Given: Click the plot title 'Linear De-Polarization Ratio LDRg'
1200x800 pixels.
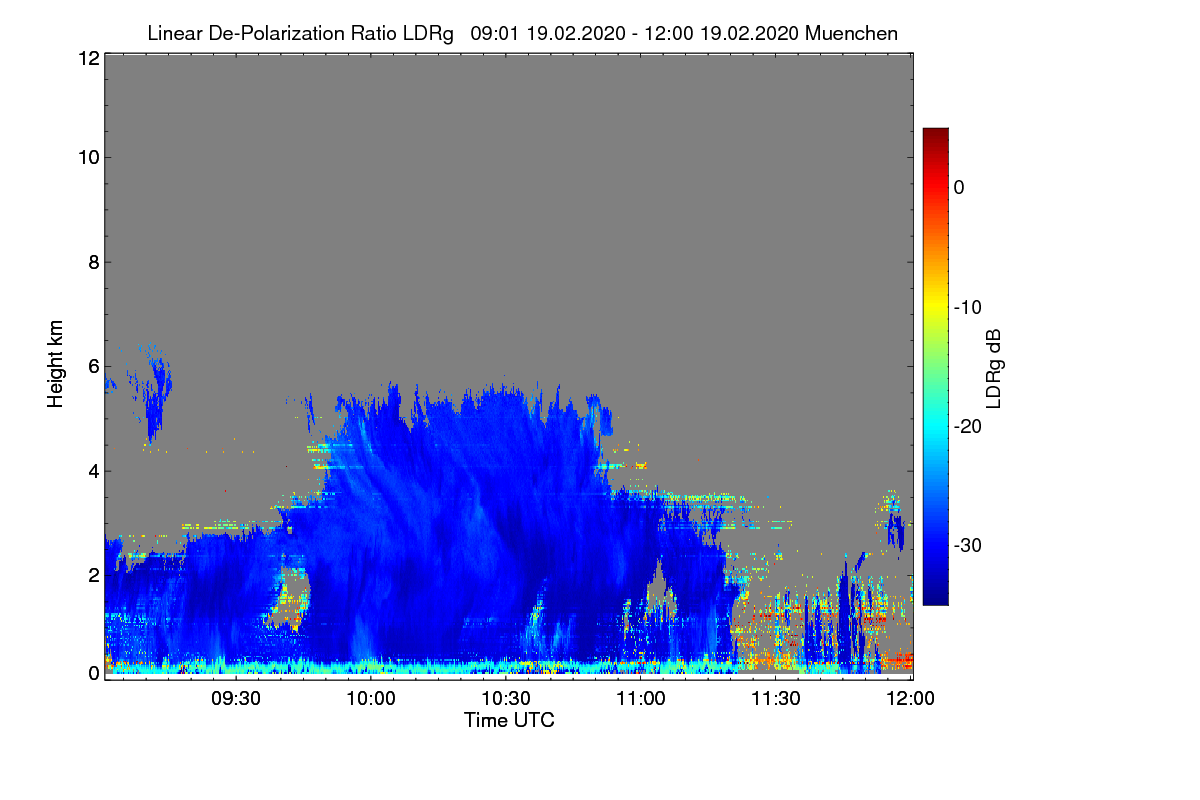Looking at the screenshot, I should [x=301, y=33].
